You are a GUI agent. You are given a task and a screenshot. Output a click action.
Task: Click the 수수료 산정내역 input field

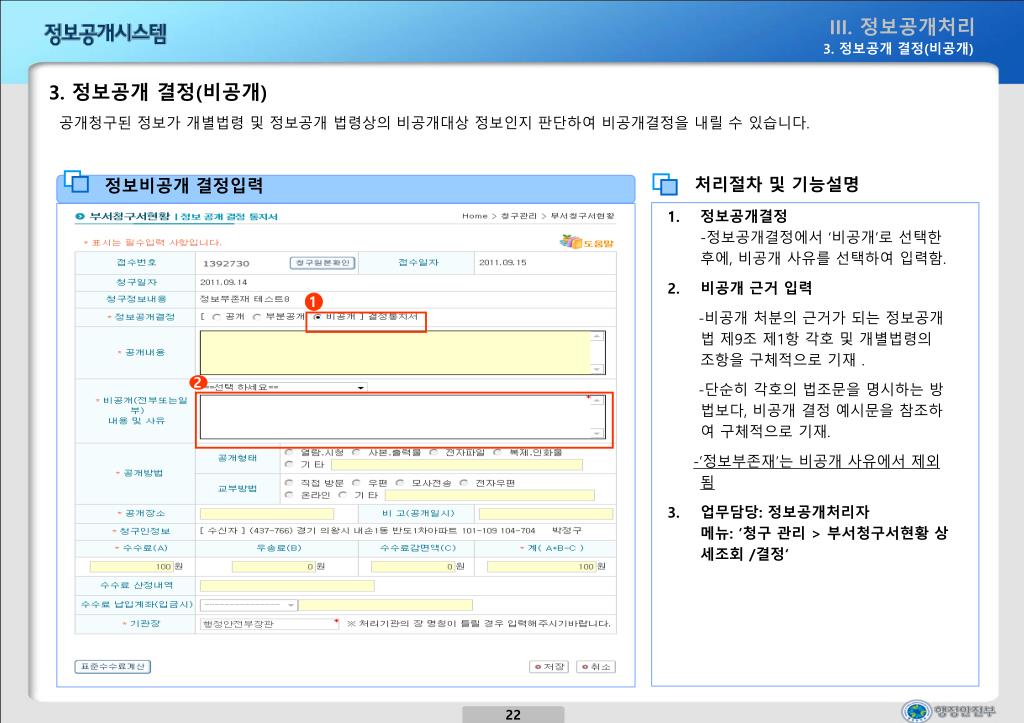[287, 586]
